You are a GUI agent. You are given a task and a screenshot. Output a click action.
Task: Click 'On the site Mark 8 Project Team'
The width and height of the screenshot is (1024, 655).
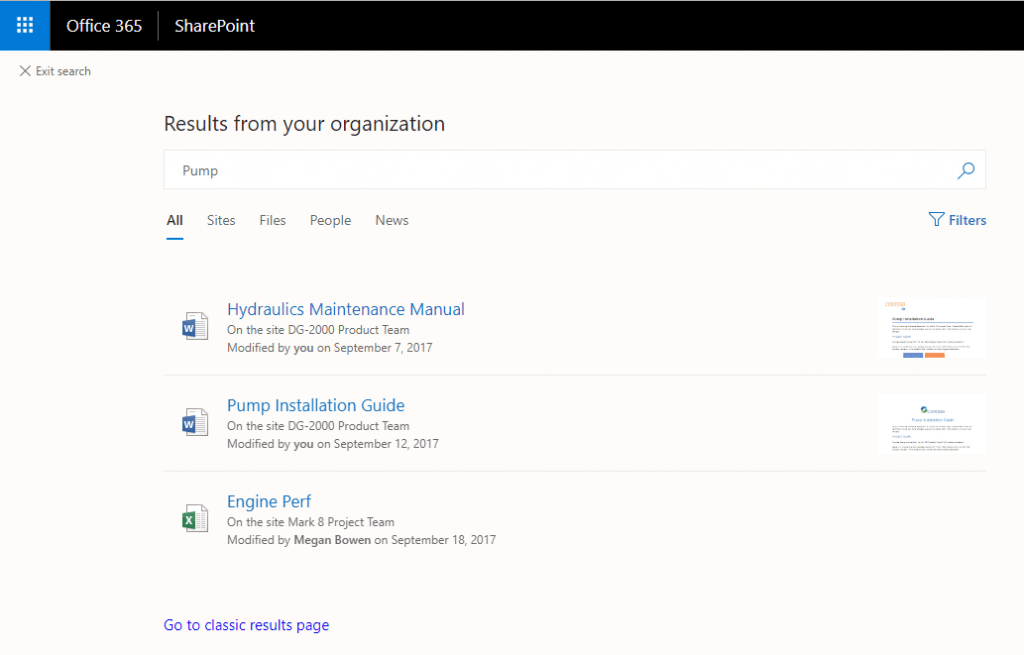pyautogui.click(x=310, y=522)
